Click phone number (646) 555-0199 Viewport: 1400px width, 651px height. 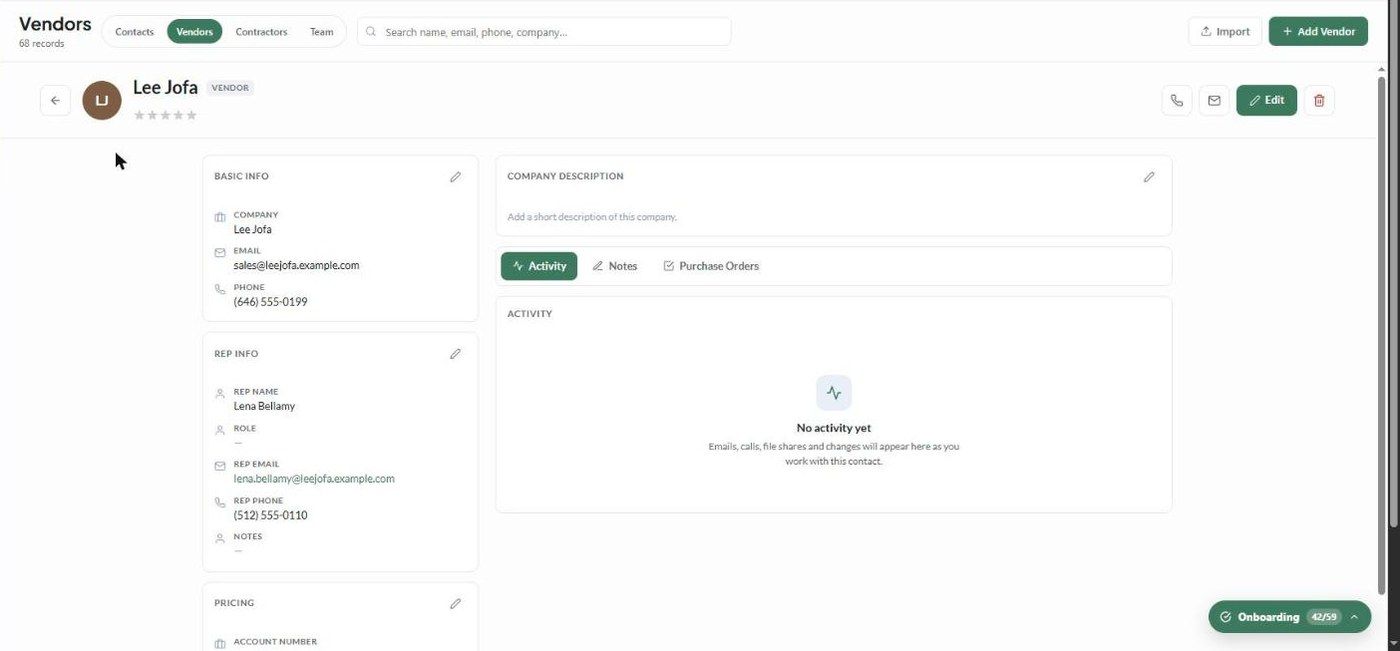271,302
